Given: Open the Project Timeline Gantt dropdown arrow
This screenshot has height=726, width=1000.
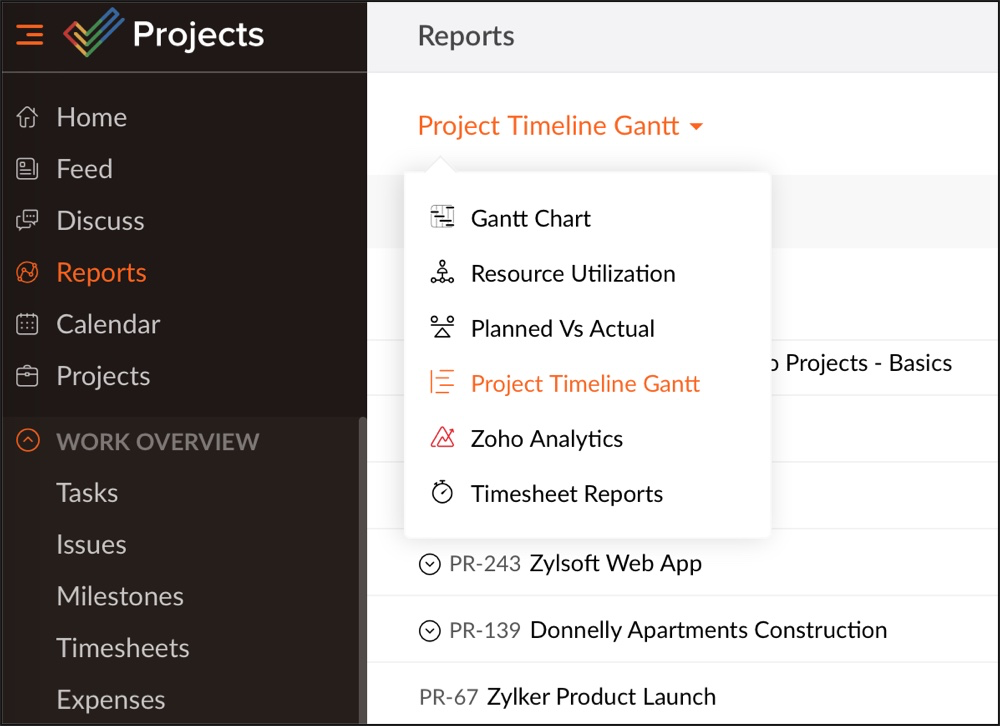Looking at the screenshot, I should pyautogui.click(x=694, y=126).
